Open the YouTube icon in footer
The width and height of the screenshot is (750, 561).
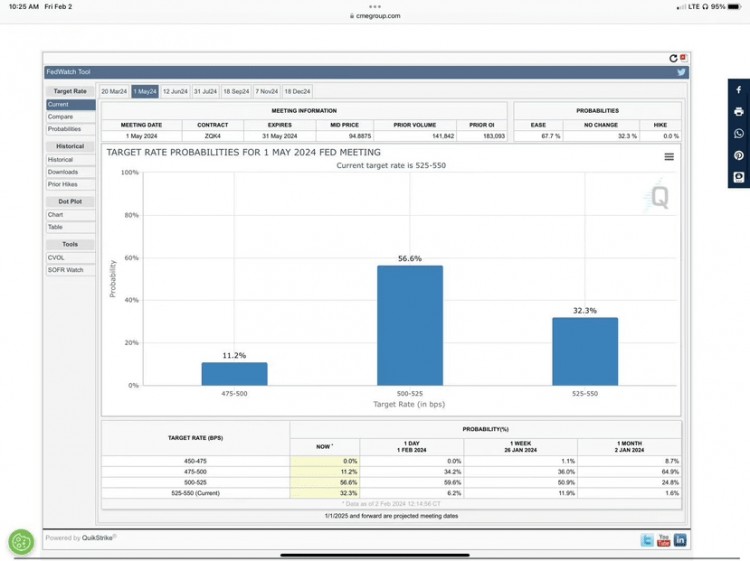coord(663,540)
